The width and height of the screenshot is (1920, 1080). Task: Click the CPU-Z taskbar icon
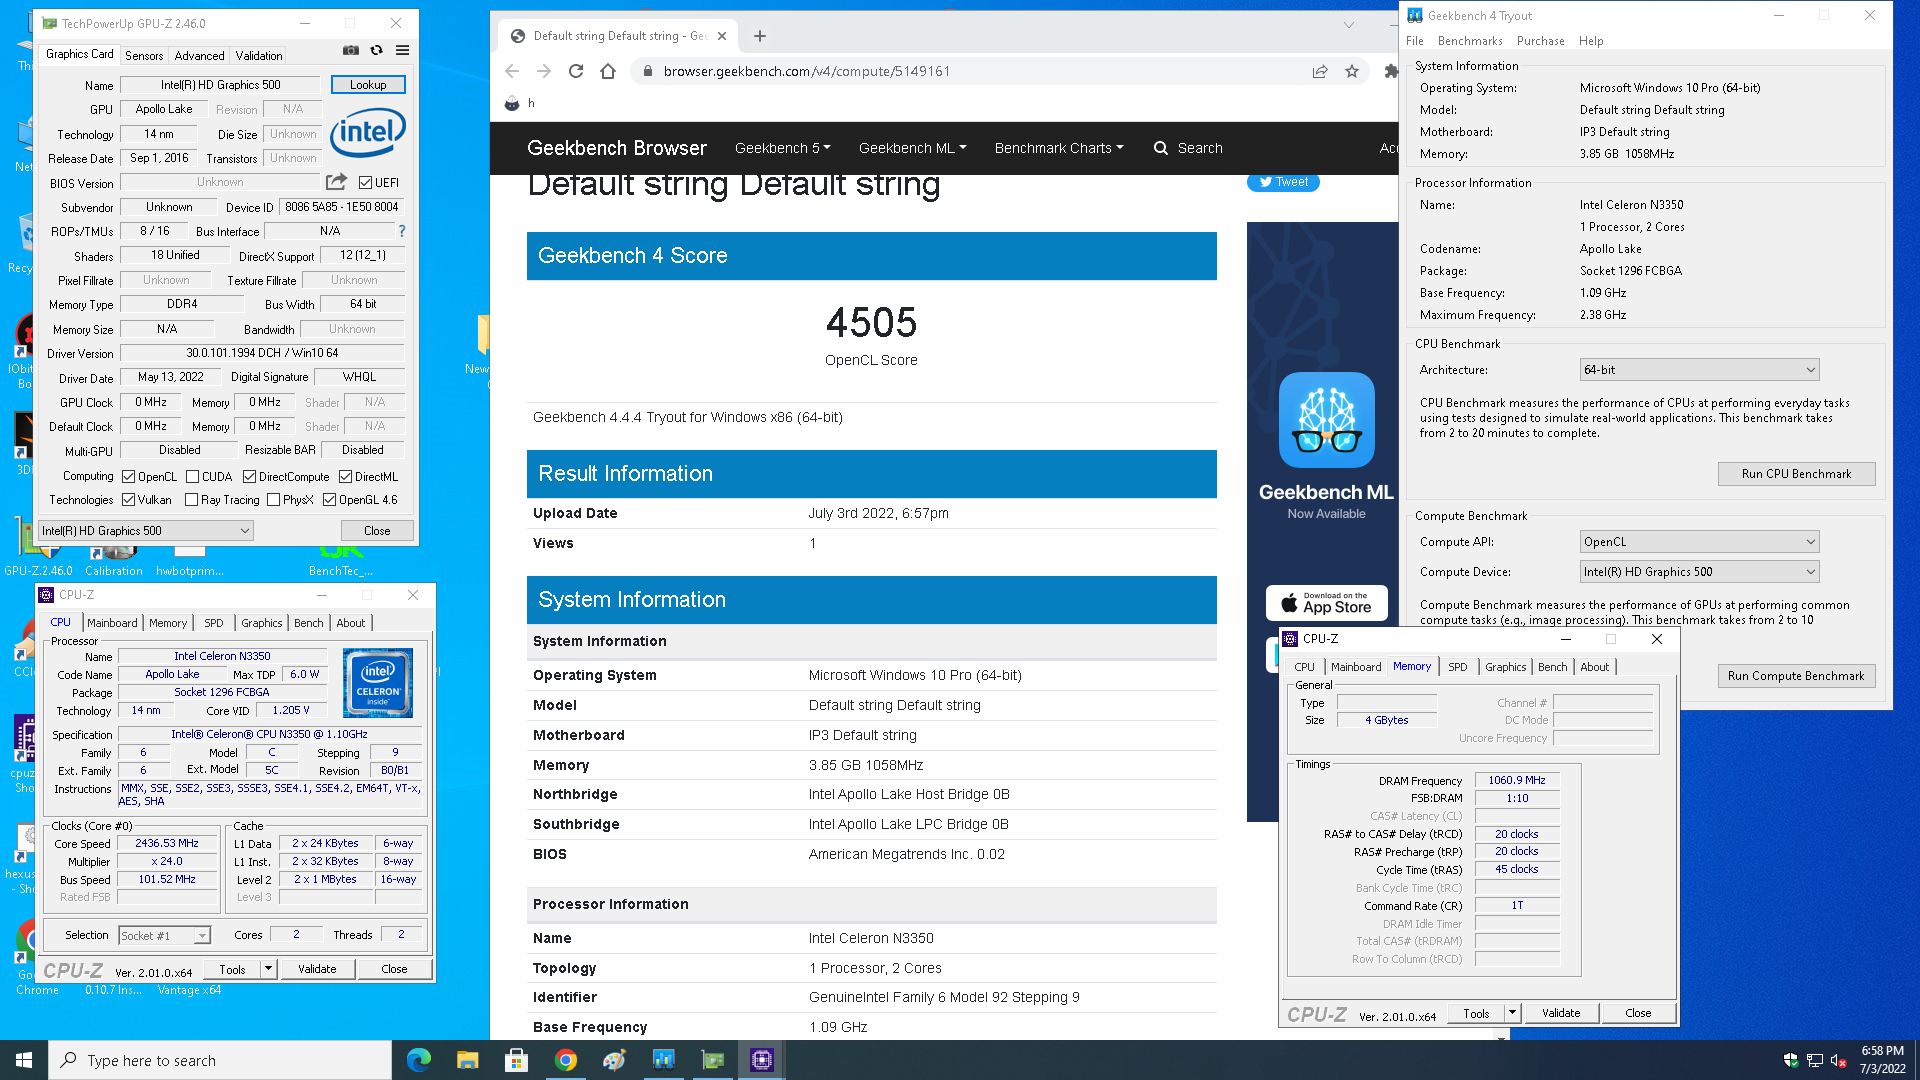pyautogui.click(x=762, y=1060)
